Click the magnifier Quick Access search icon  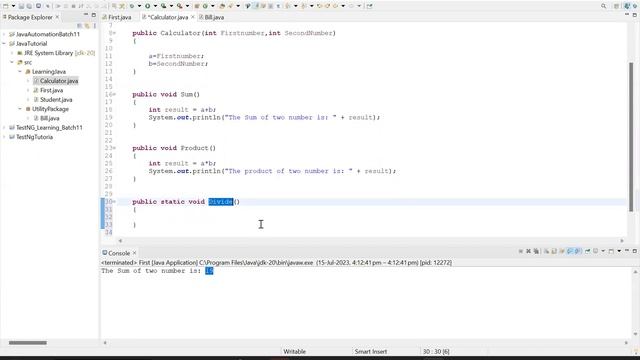coord(603,6)
